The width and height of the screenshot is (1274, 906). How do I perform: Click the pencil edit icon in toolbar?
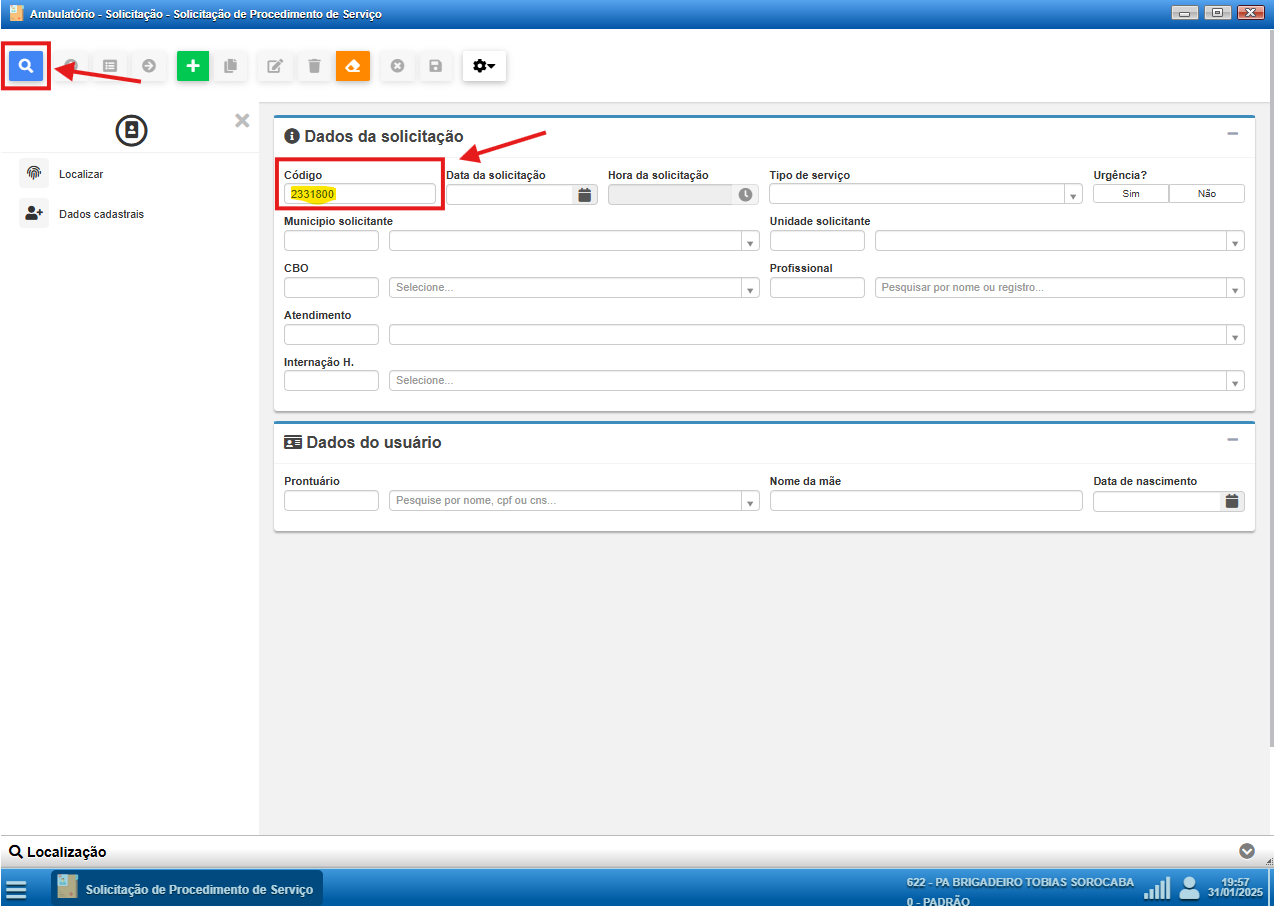coord(274,66)
